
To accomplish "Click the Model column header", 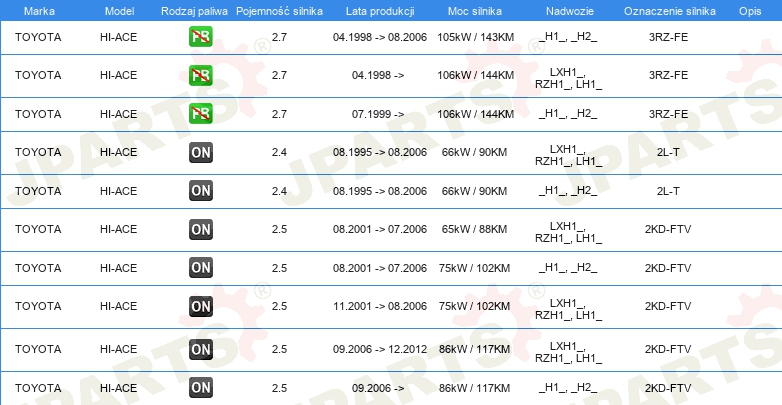I will pos(119,11).
